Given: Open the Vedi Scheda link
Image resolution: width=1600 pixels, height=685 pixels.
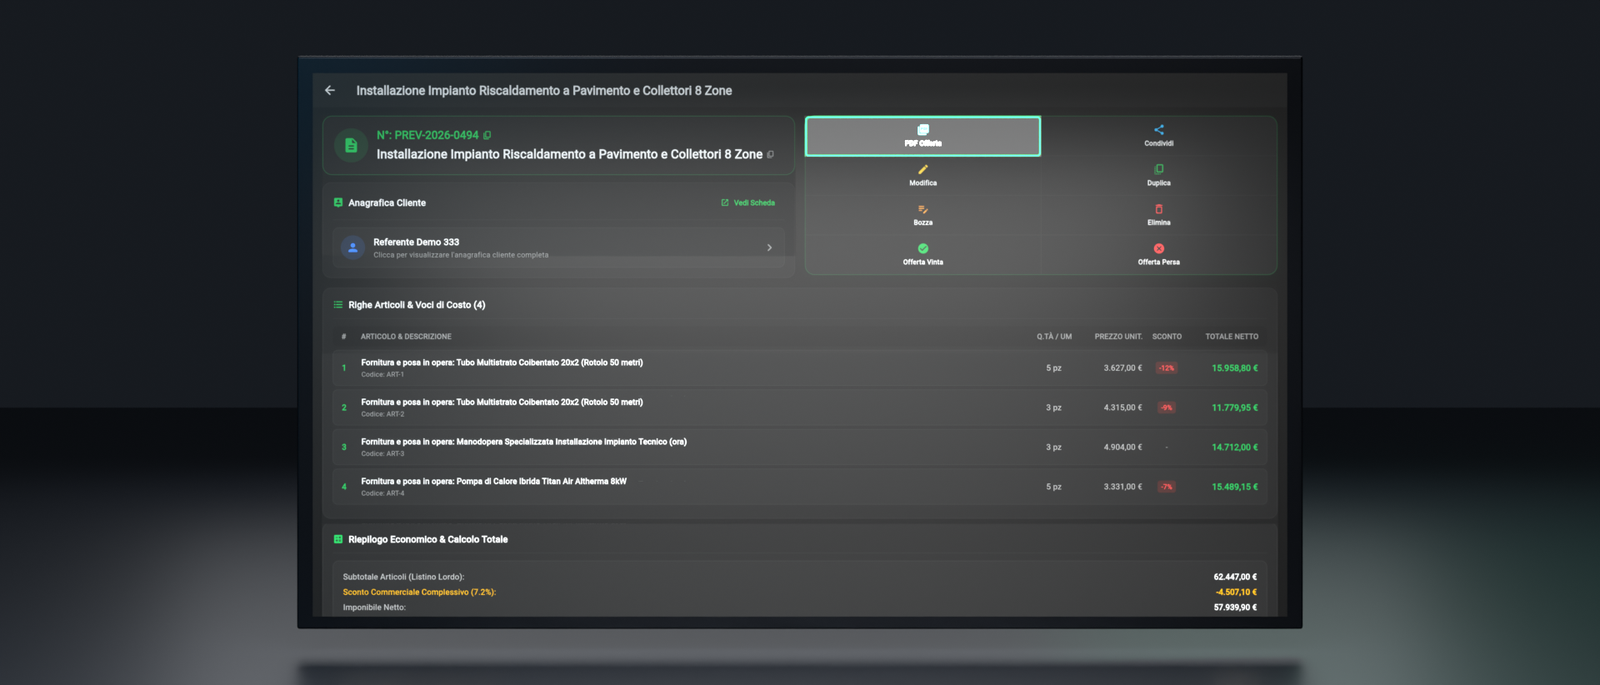Looking at the screenshot, I should pos(748,203).
